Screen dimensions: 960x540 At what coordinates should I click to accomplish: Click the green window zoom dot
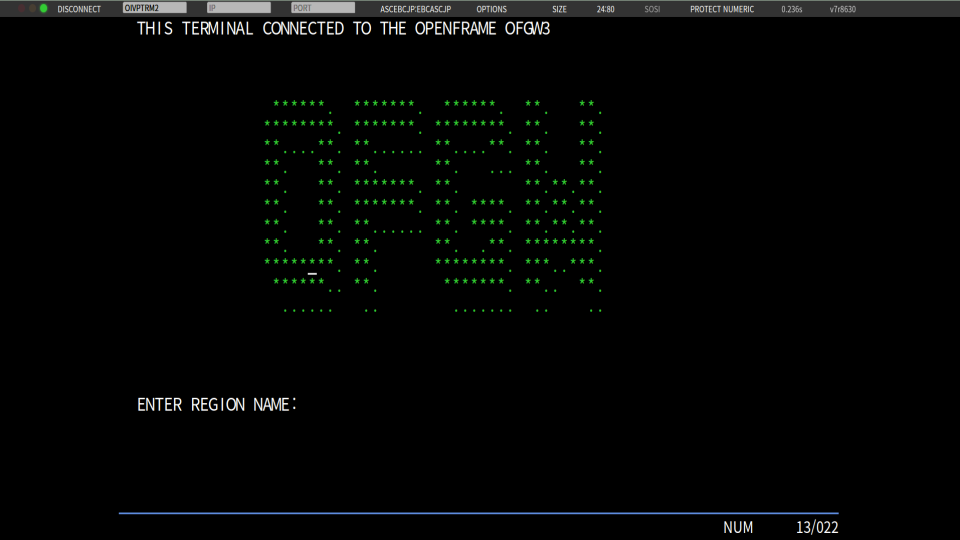click(x=44, y=9)
